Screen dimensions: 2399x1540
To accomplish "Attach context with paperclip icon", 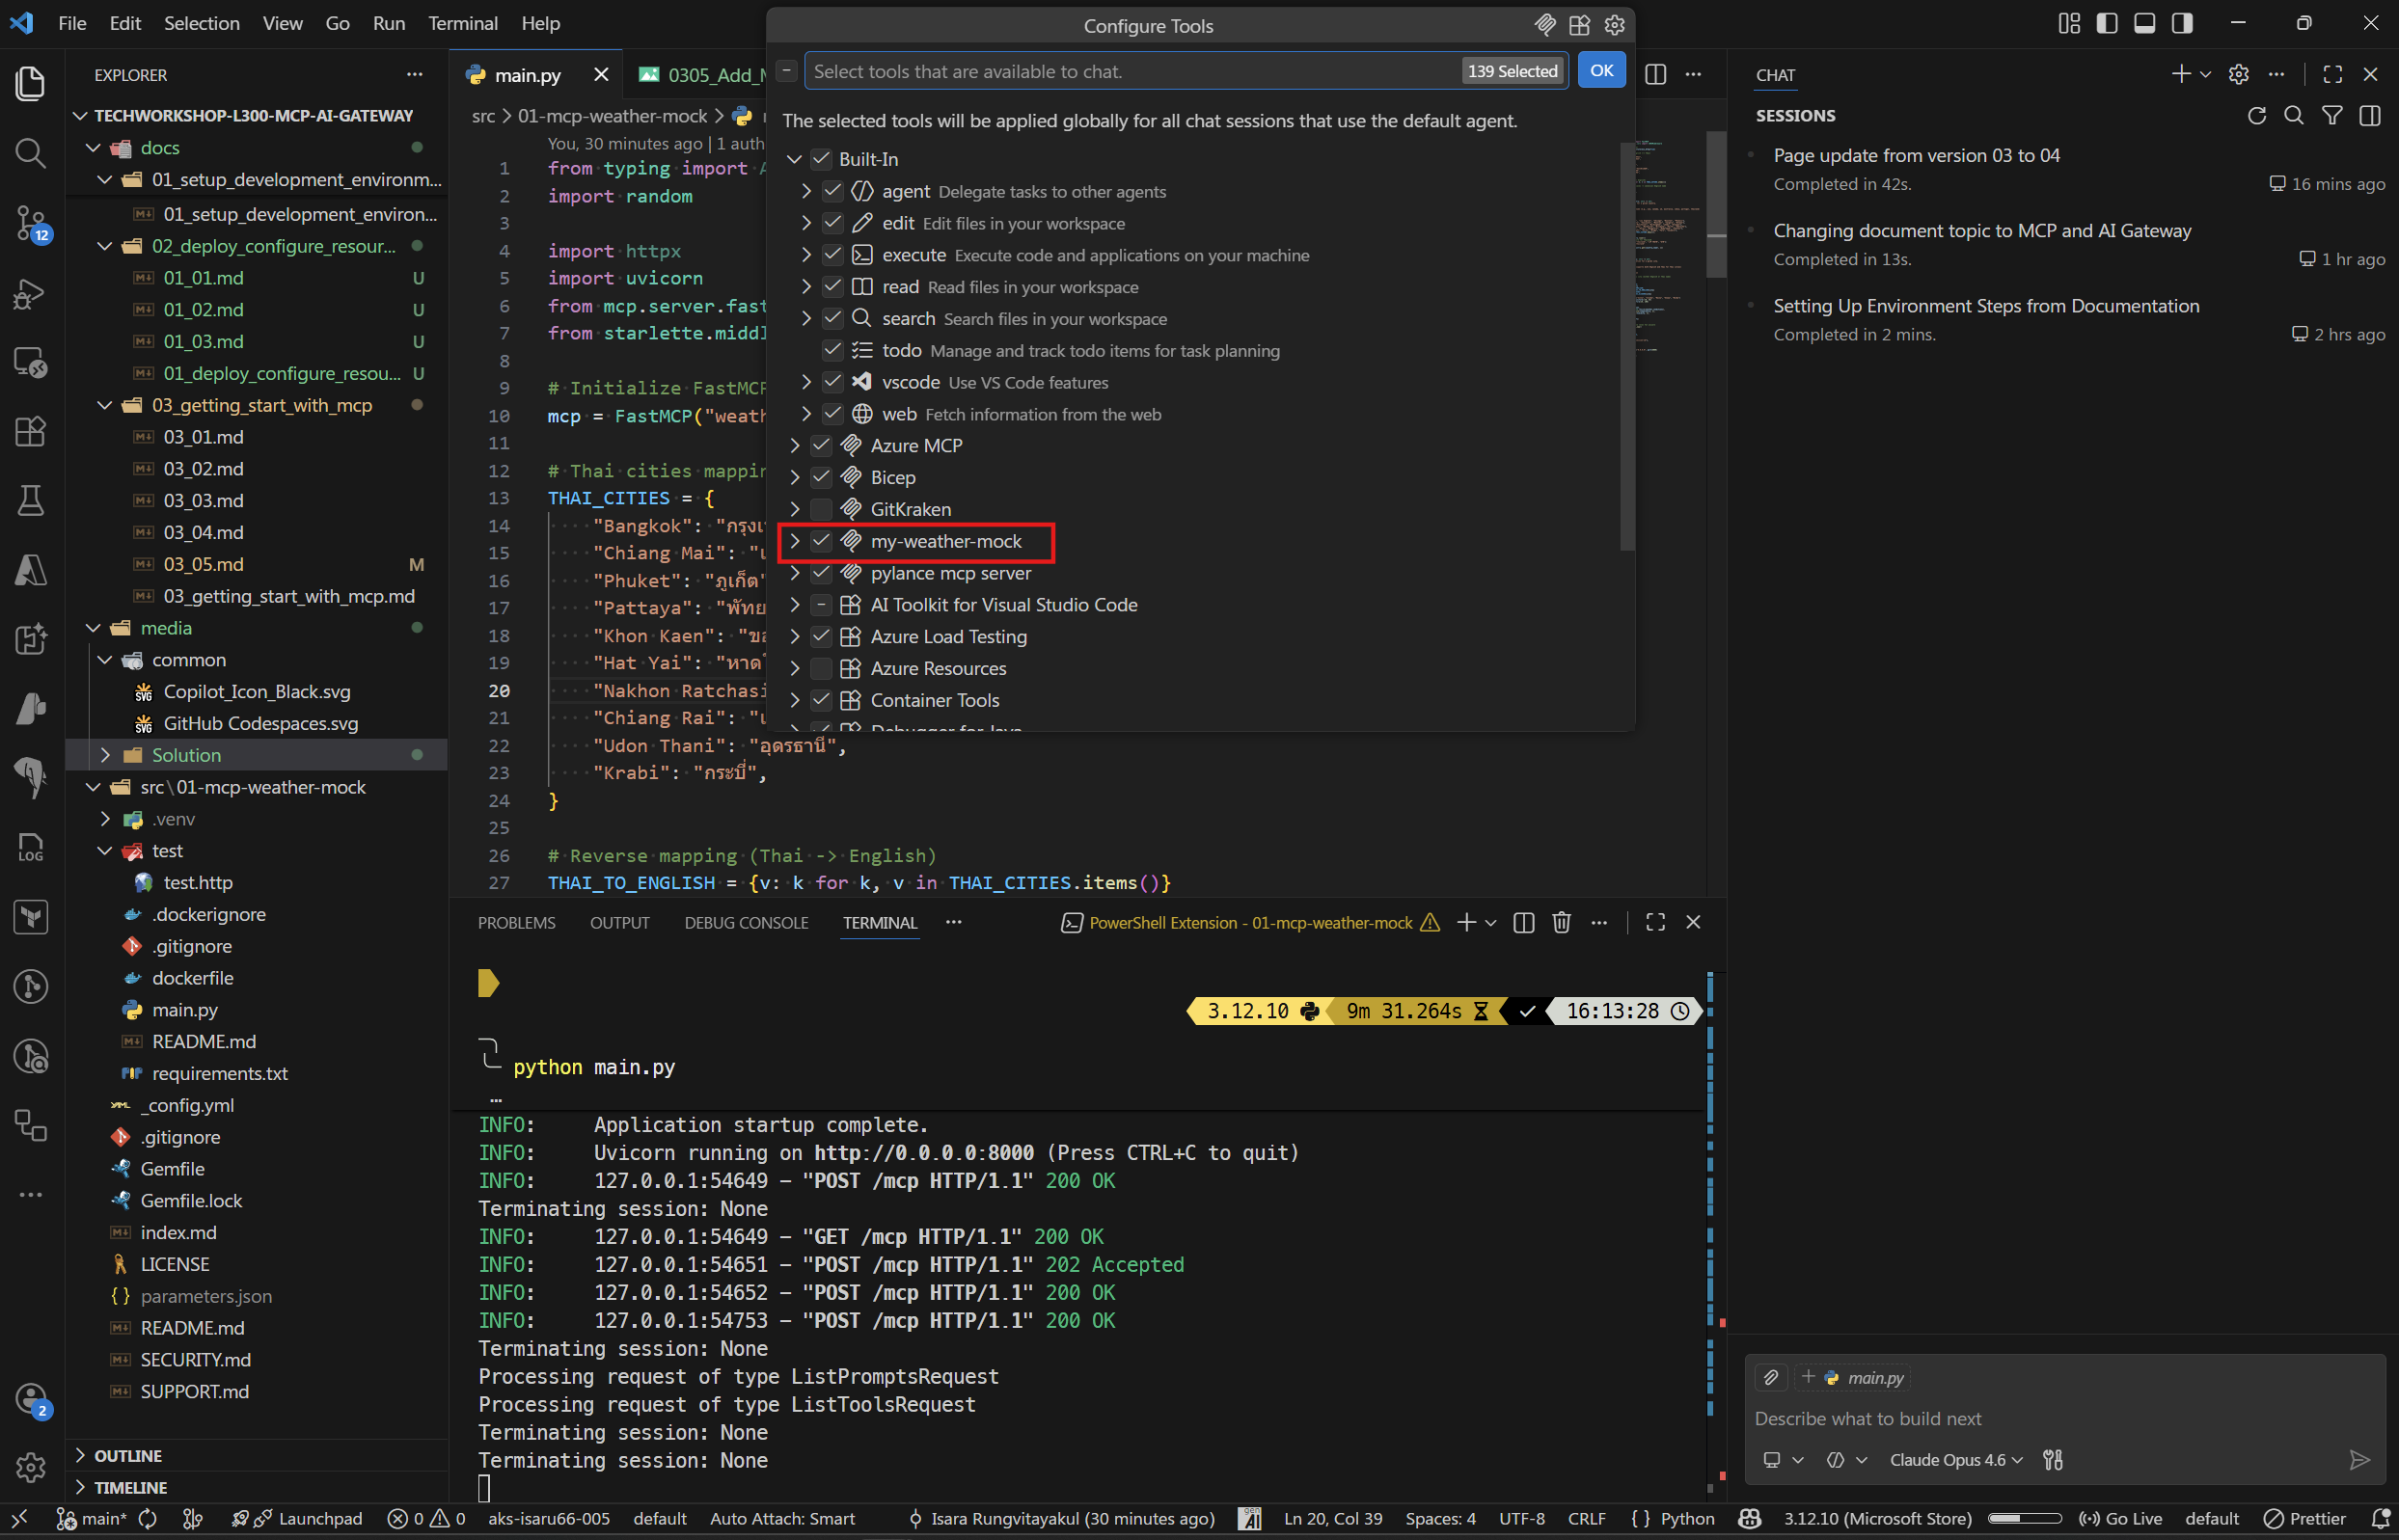I will tap(1771, 1378).
